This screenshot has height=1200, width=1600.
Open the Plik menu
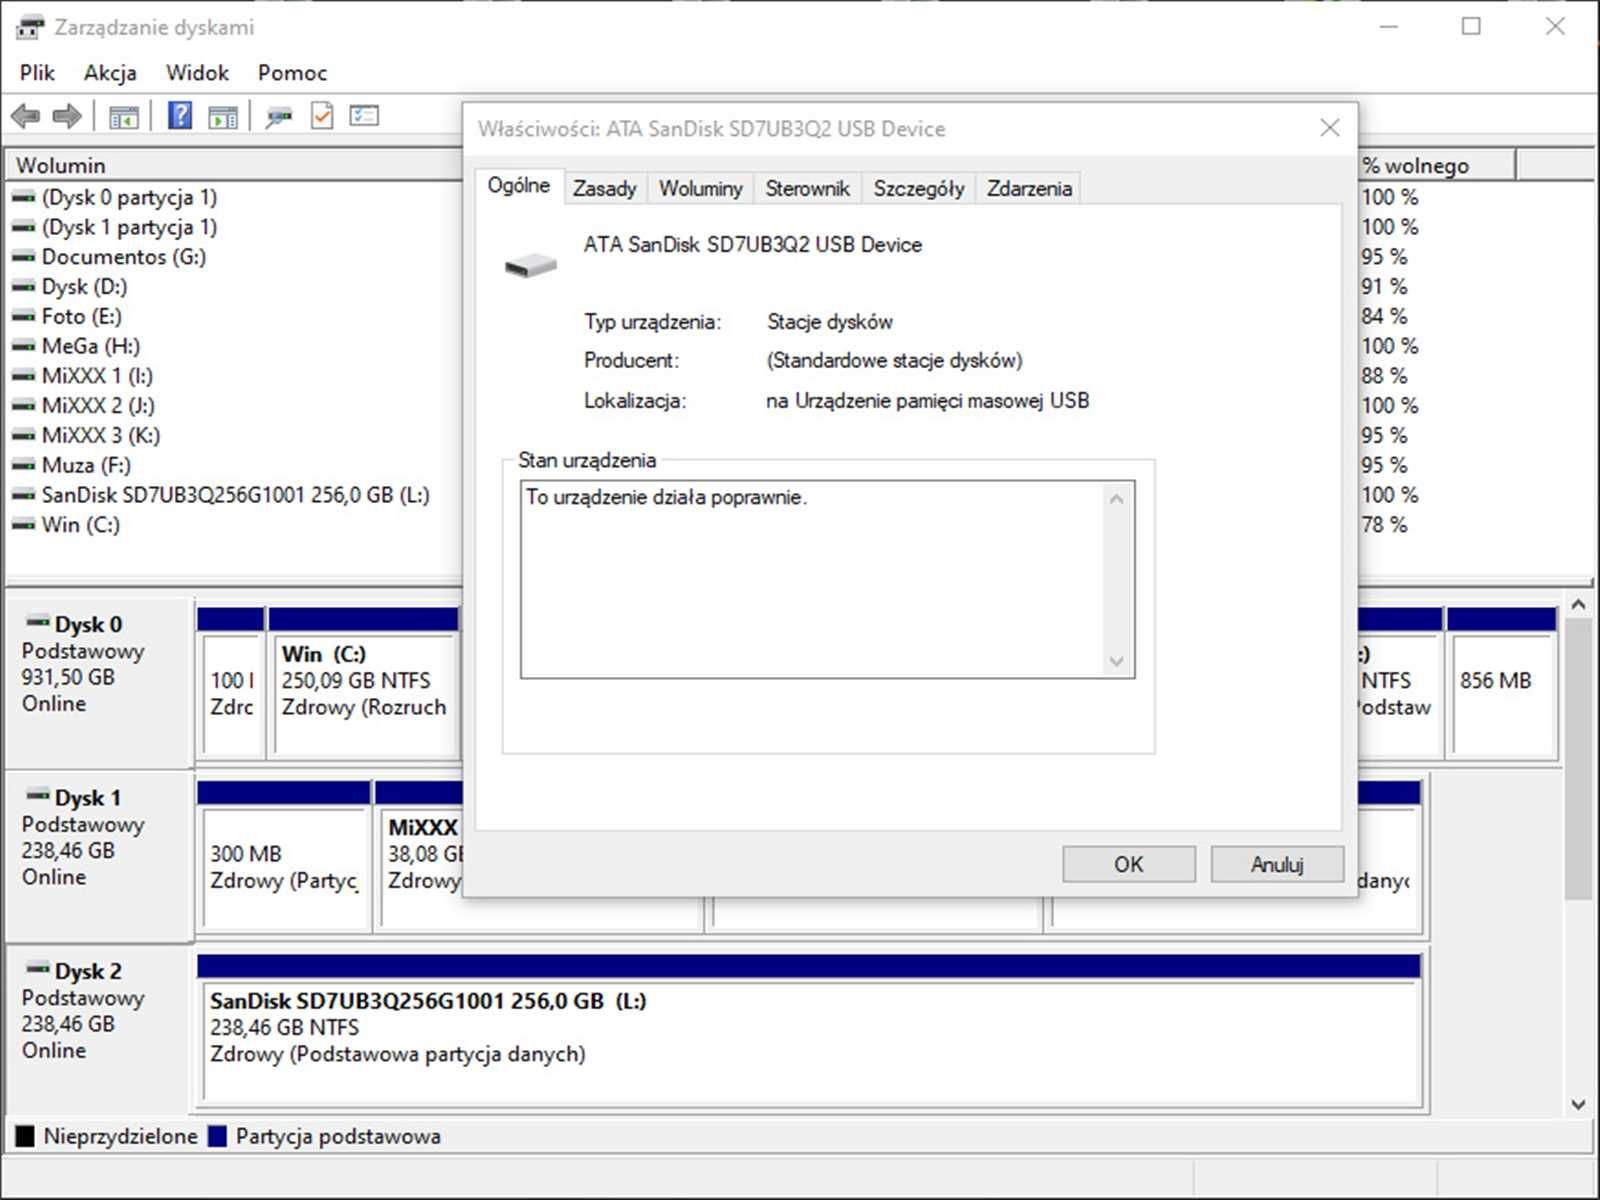click(37, 73)
